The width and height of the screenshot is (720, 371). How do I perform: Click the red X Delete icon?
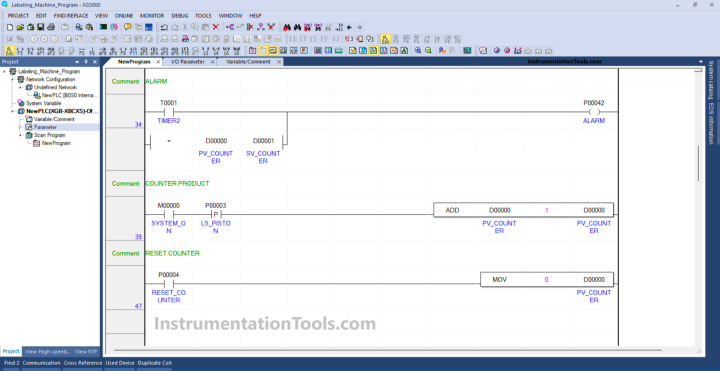pyautogui.click(x=216, y=27)
